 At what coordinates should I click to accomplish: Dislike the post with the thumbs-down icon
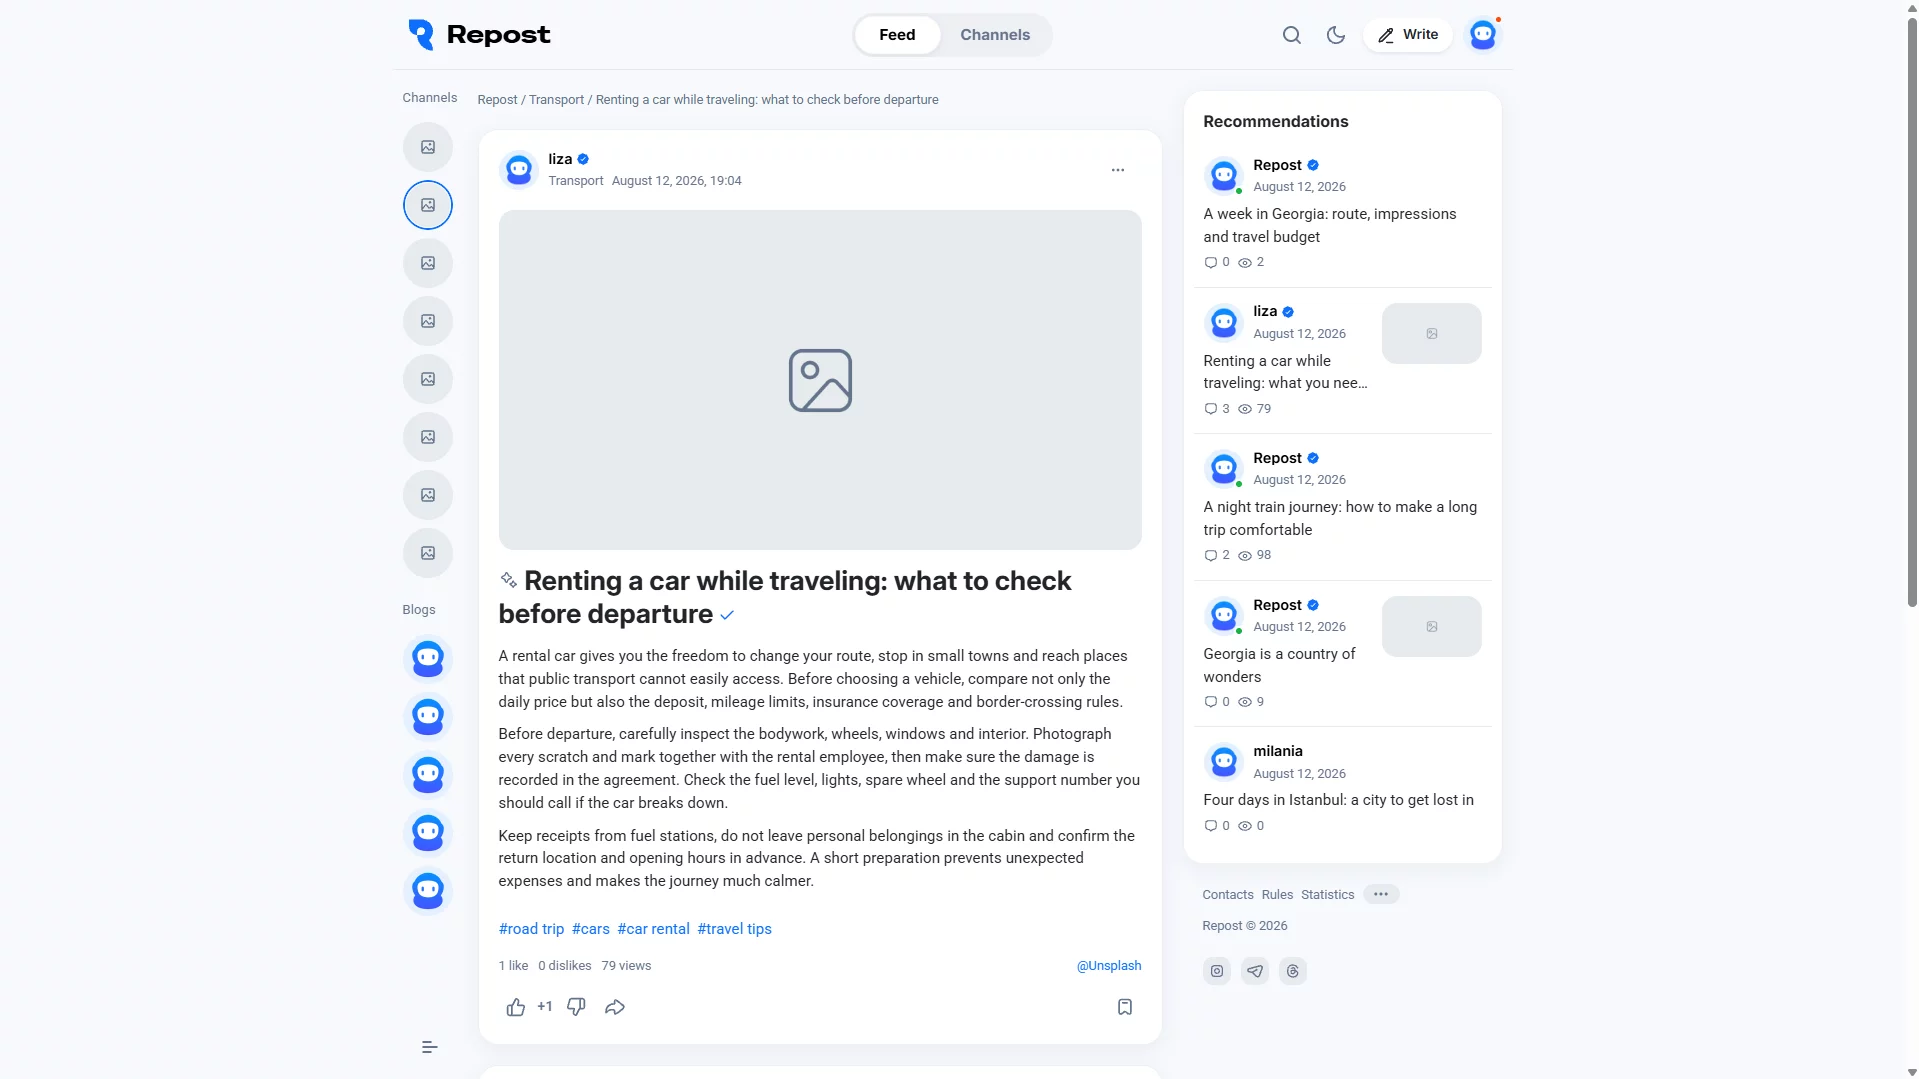pyautogui.click(x=576, y=1007)
